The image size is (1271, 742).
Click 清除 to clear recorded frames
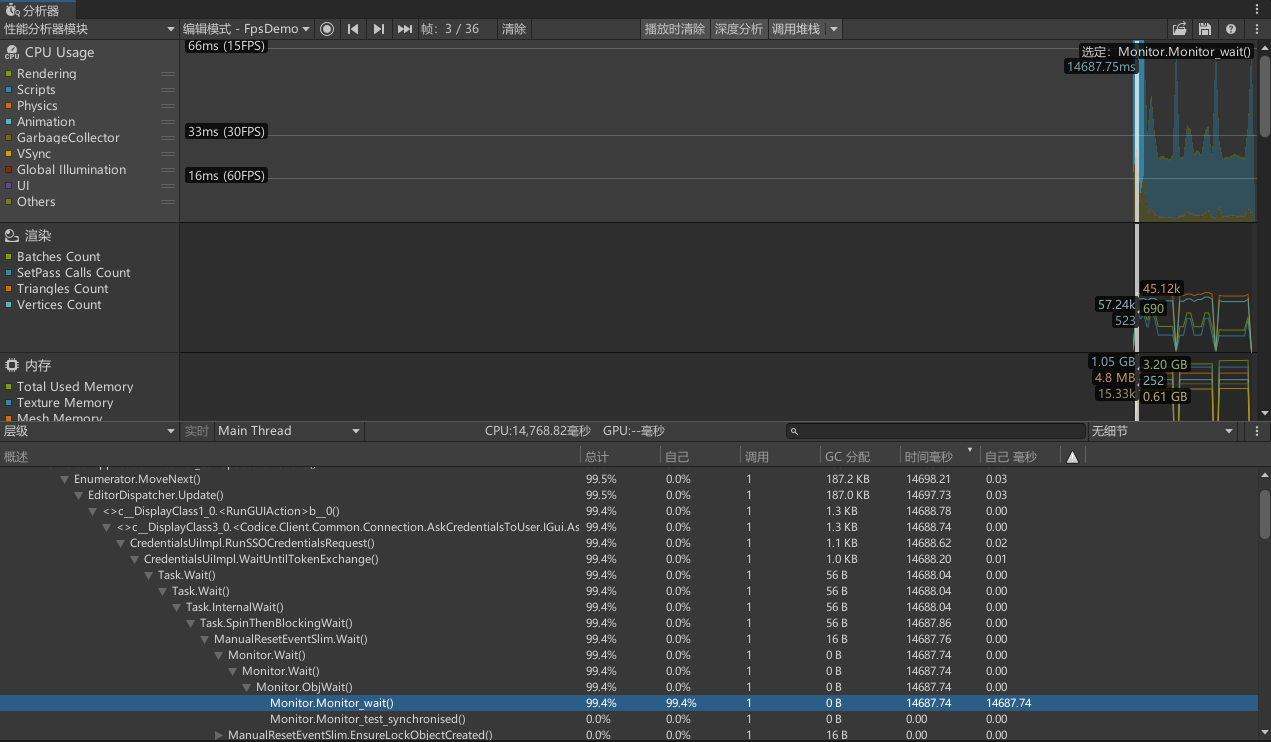tap(513, 29)
